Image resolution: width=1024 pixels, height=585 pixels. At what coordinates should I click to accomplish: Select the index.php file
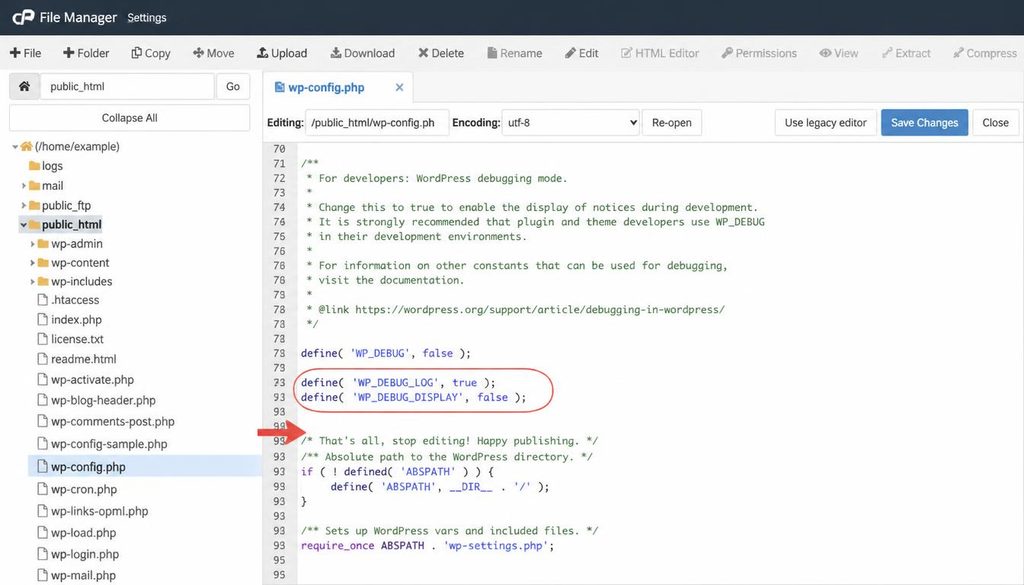pos(70,320)
